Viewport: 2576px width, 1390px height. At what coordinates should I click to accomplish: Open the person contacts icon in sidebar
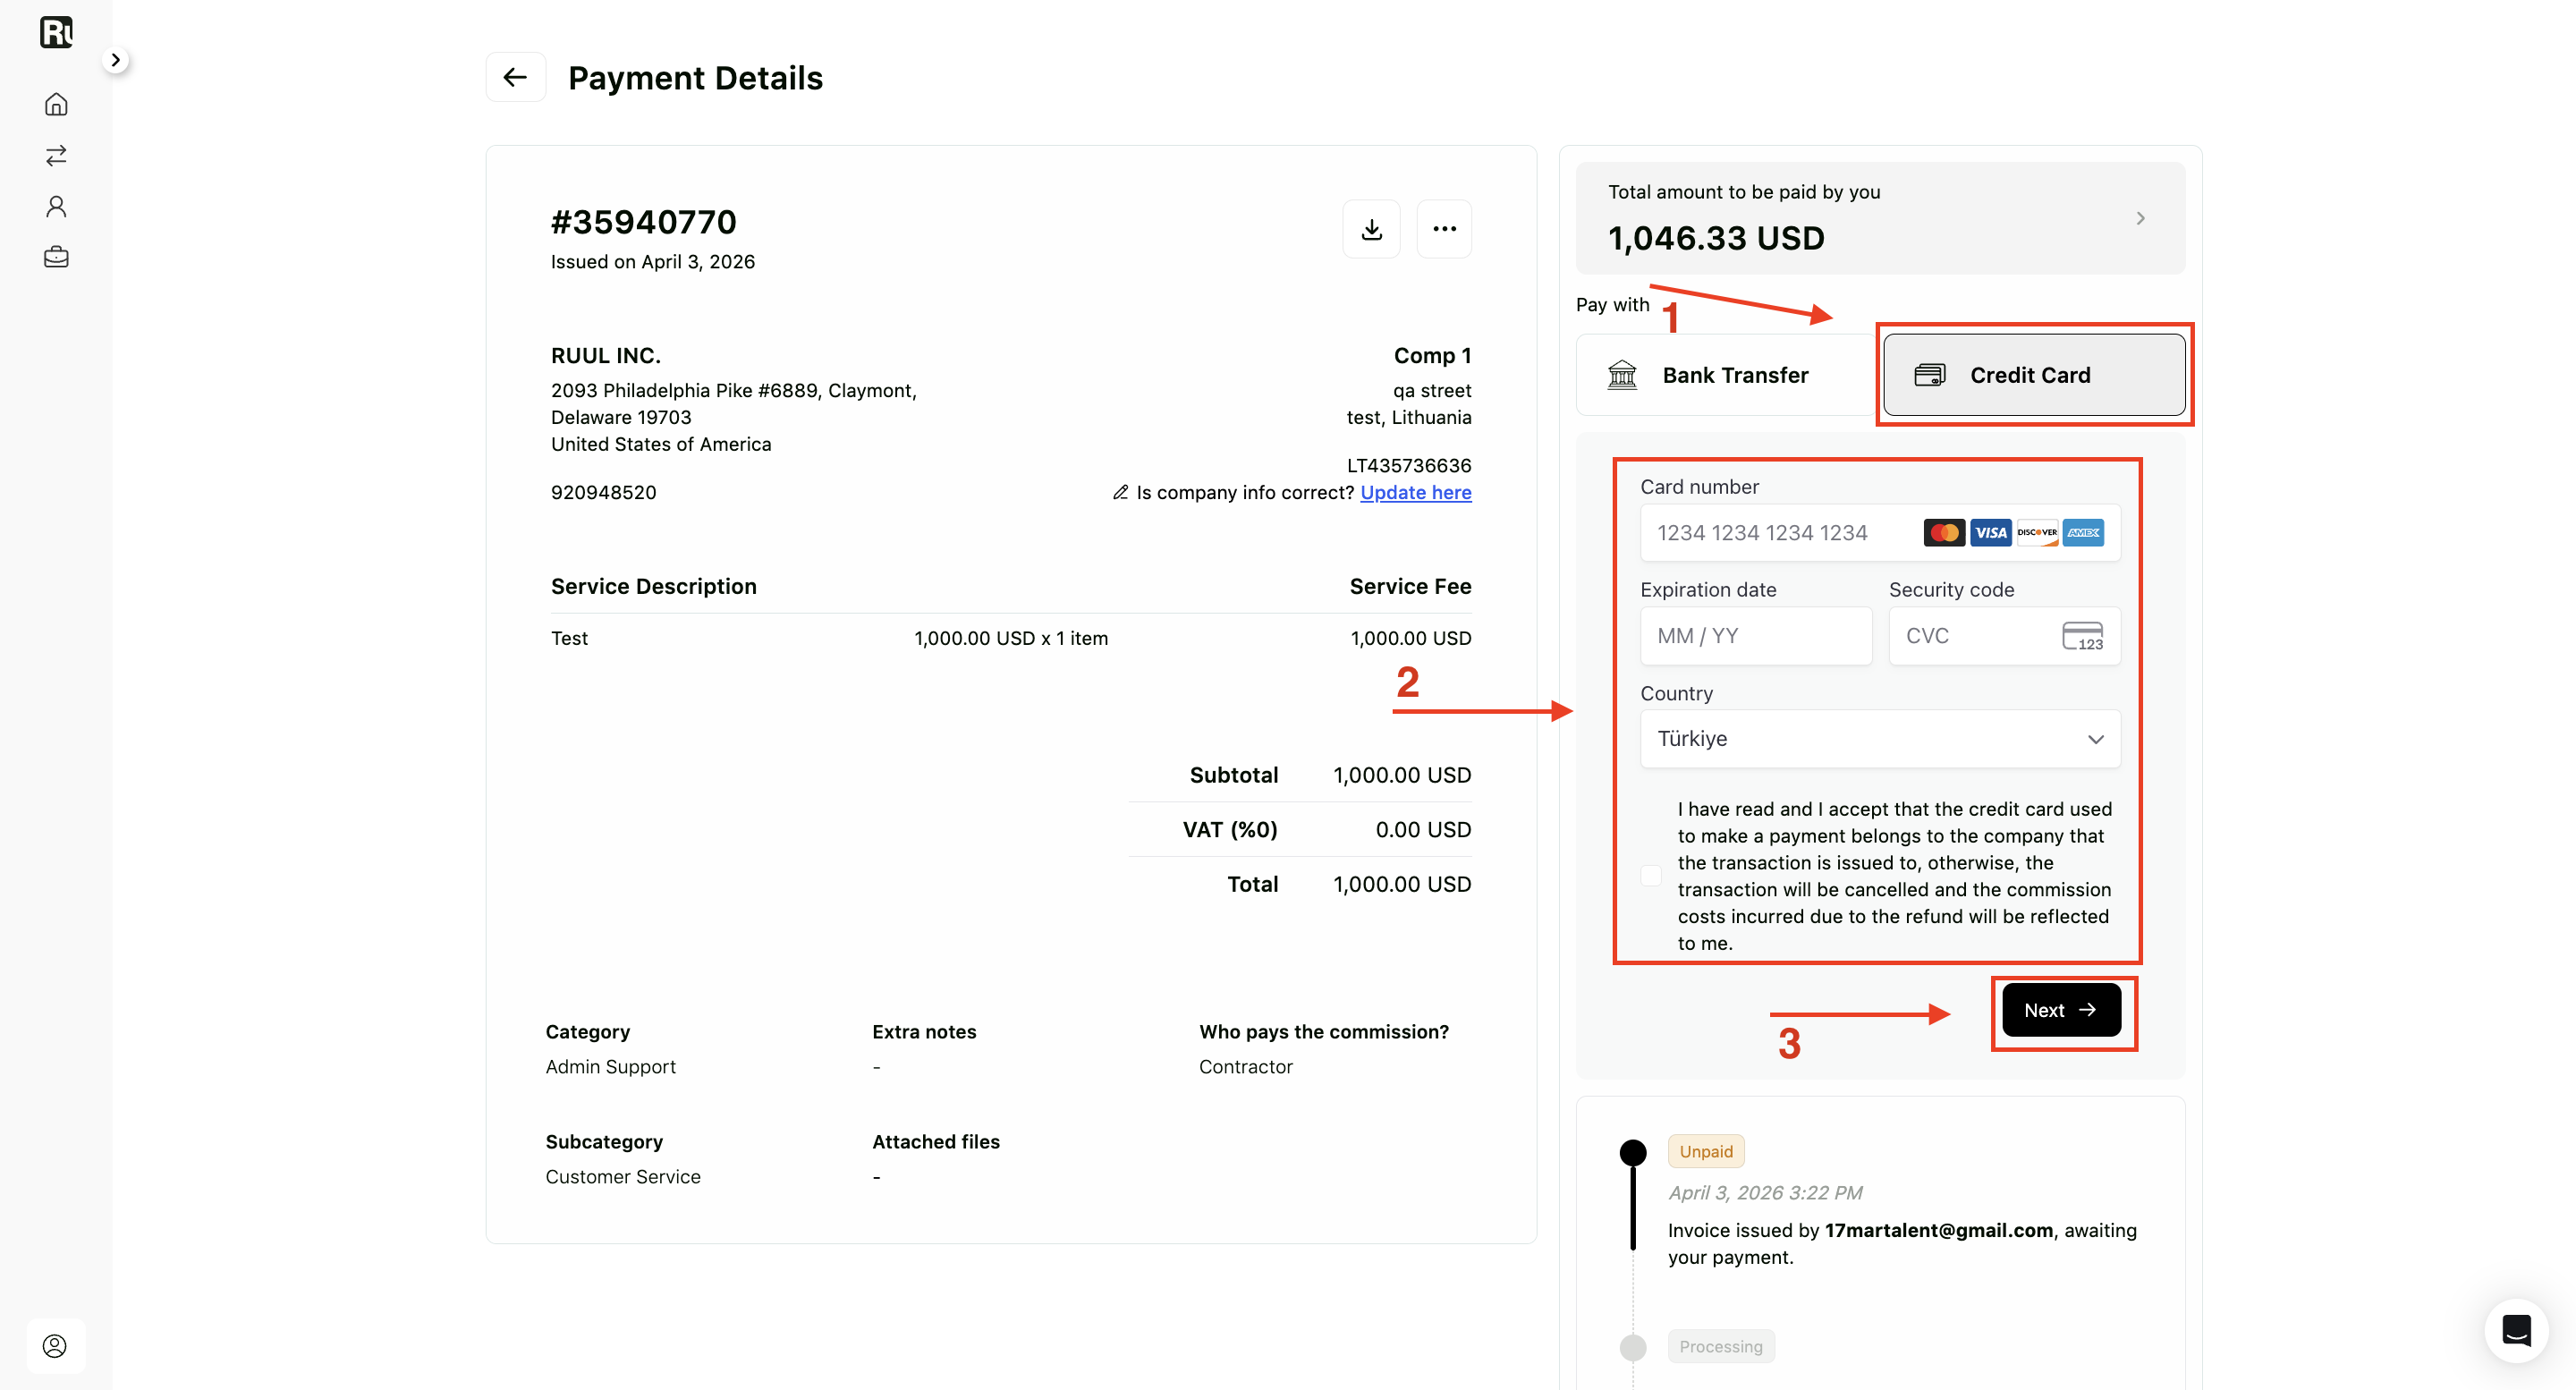56,206
